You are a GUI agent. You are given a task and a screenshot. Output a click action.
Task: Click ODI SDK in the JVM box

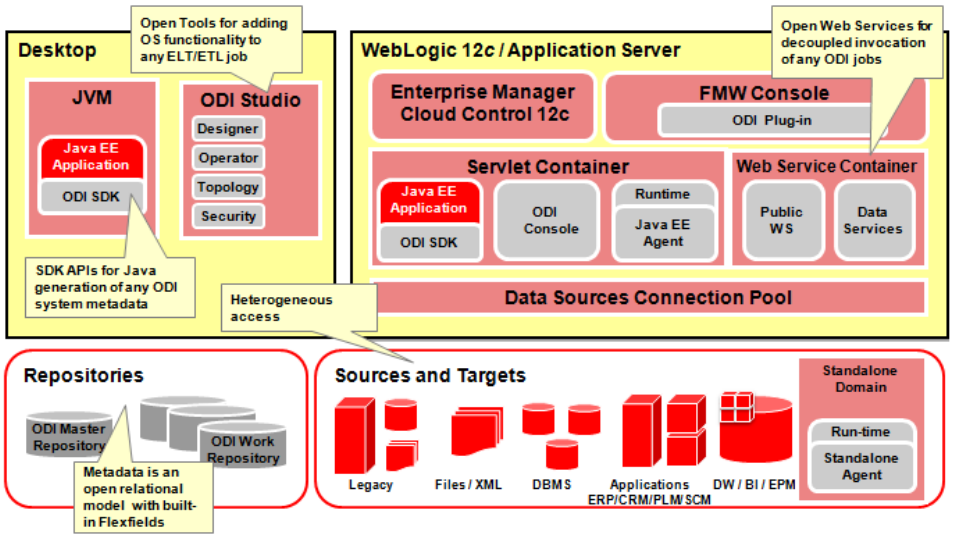91,197
